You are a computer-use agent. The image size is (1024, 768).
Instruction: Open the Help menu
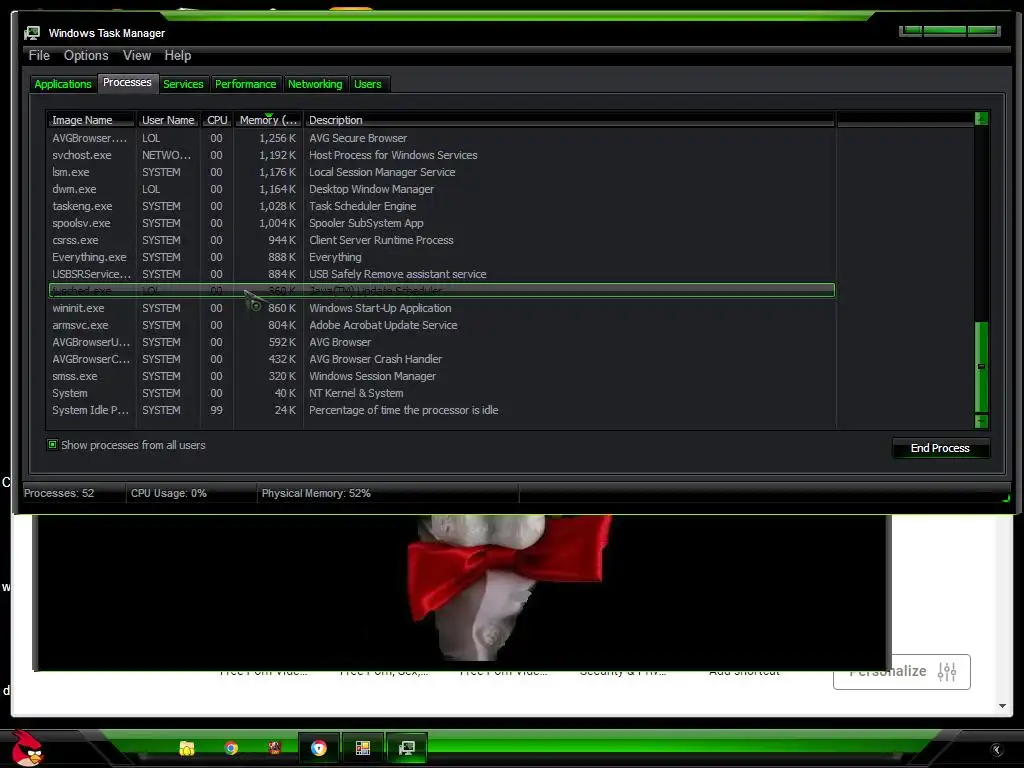178,56
